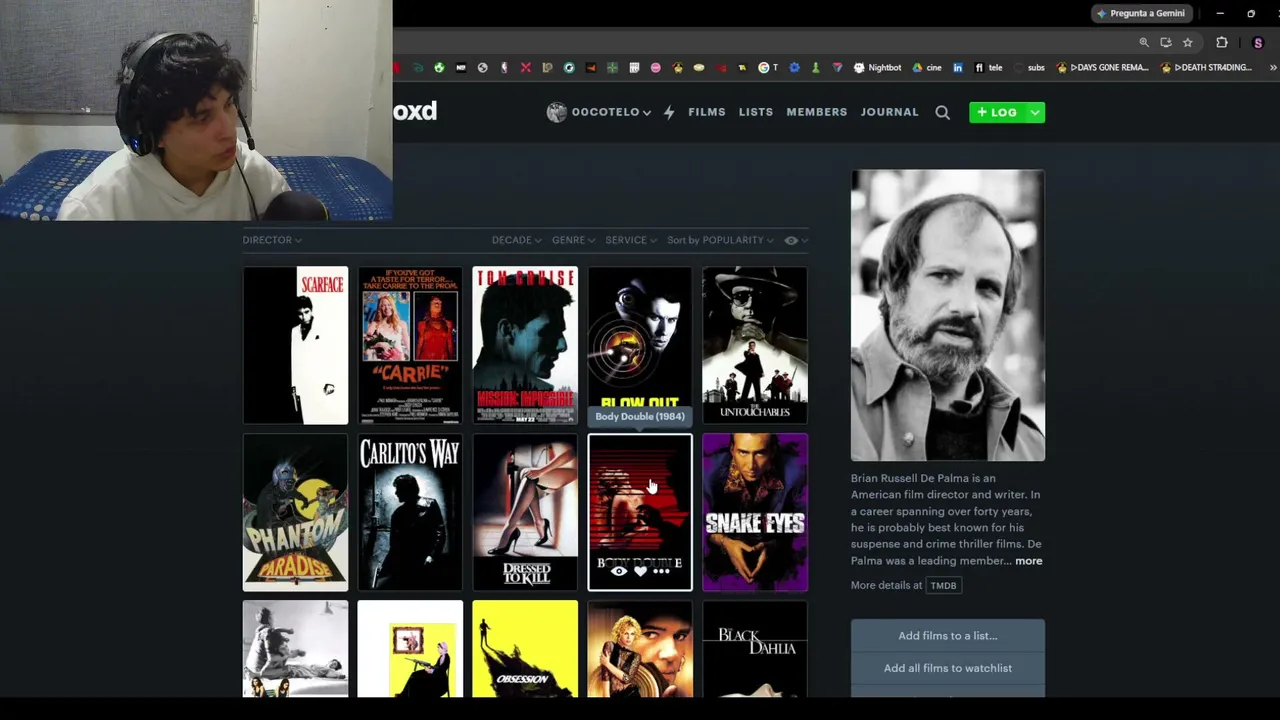Expand the DIRECTOR role dropdown
Image resolution: width=1280 pixels, height=720 pixels.
[272, 240]
